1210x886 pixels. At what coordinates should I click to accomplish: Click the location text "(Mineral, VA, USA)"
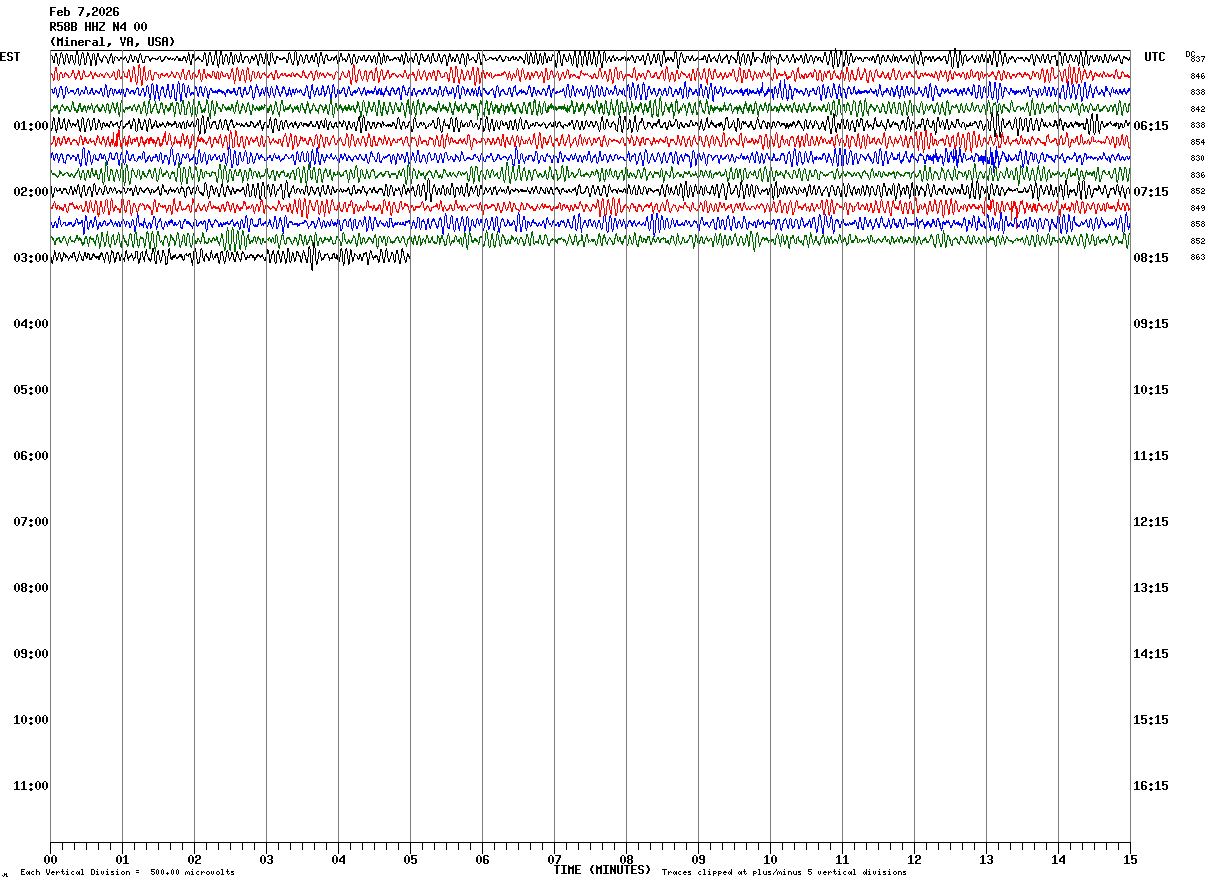(112, 42)
